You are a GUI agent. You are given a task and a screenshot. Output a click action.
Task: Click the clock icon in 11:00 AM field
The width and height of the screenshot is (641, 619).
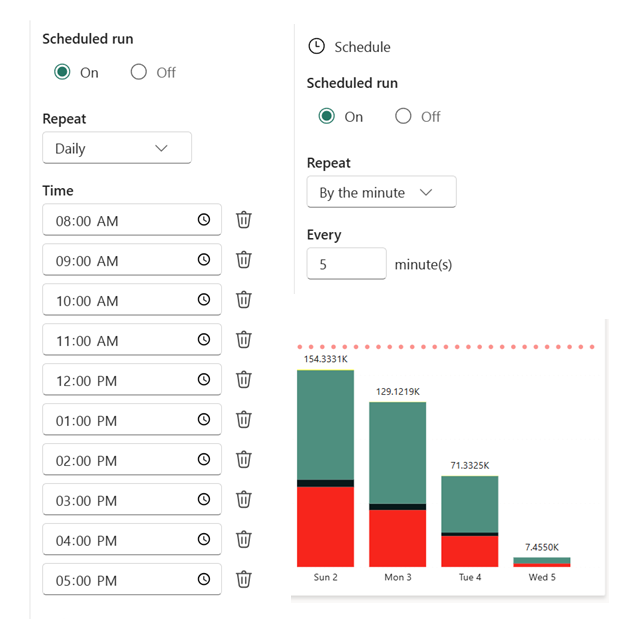(x=204, y=340)
